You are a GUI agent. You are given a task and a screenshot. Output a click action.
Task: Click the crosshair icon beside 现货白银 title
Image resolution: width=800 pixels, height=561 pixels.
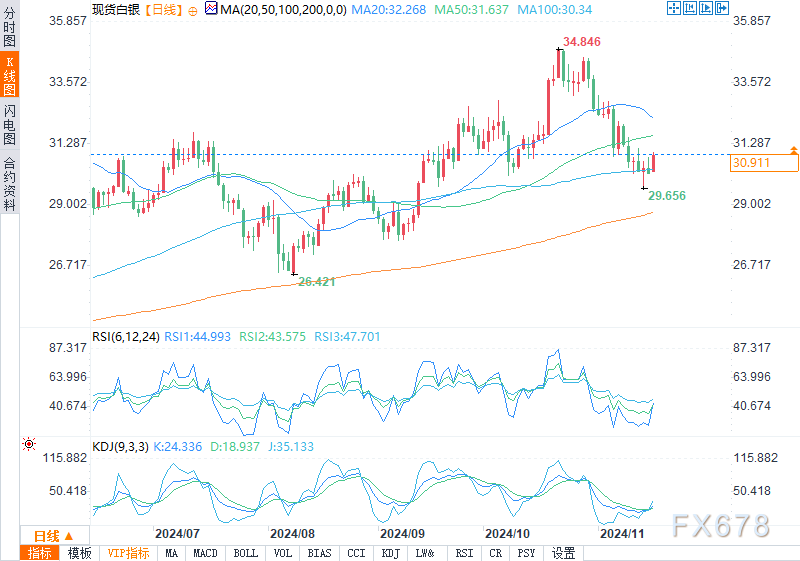coord(193,8)
